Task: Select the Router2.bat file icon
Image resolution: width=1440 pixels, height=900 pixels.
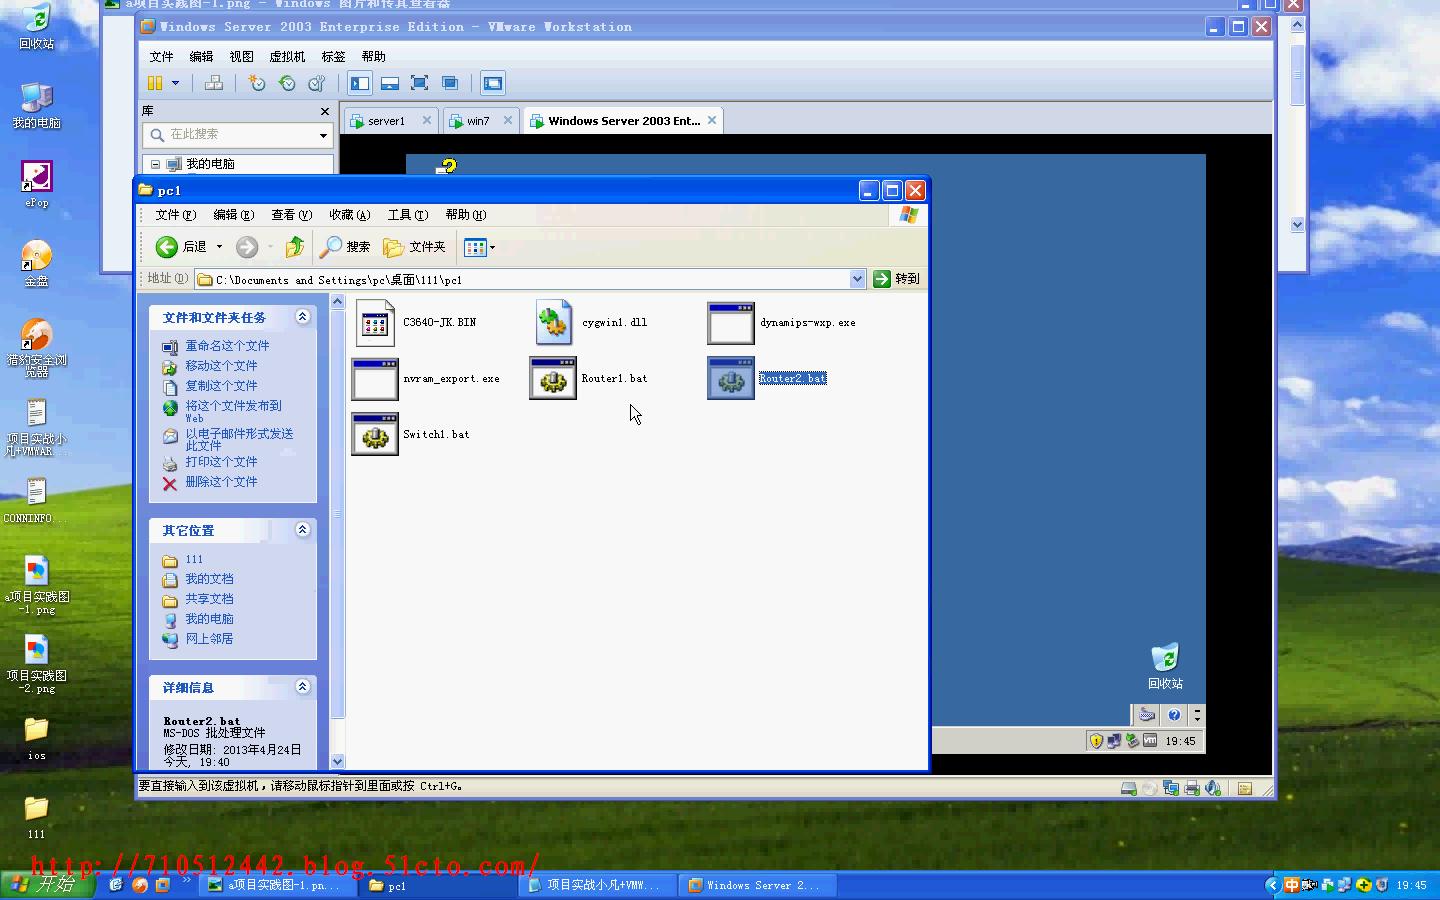Action: click(x=731, y=379)
